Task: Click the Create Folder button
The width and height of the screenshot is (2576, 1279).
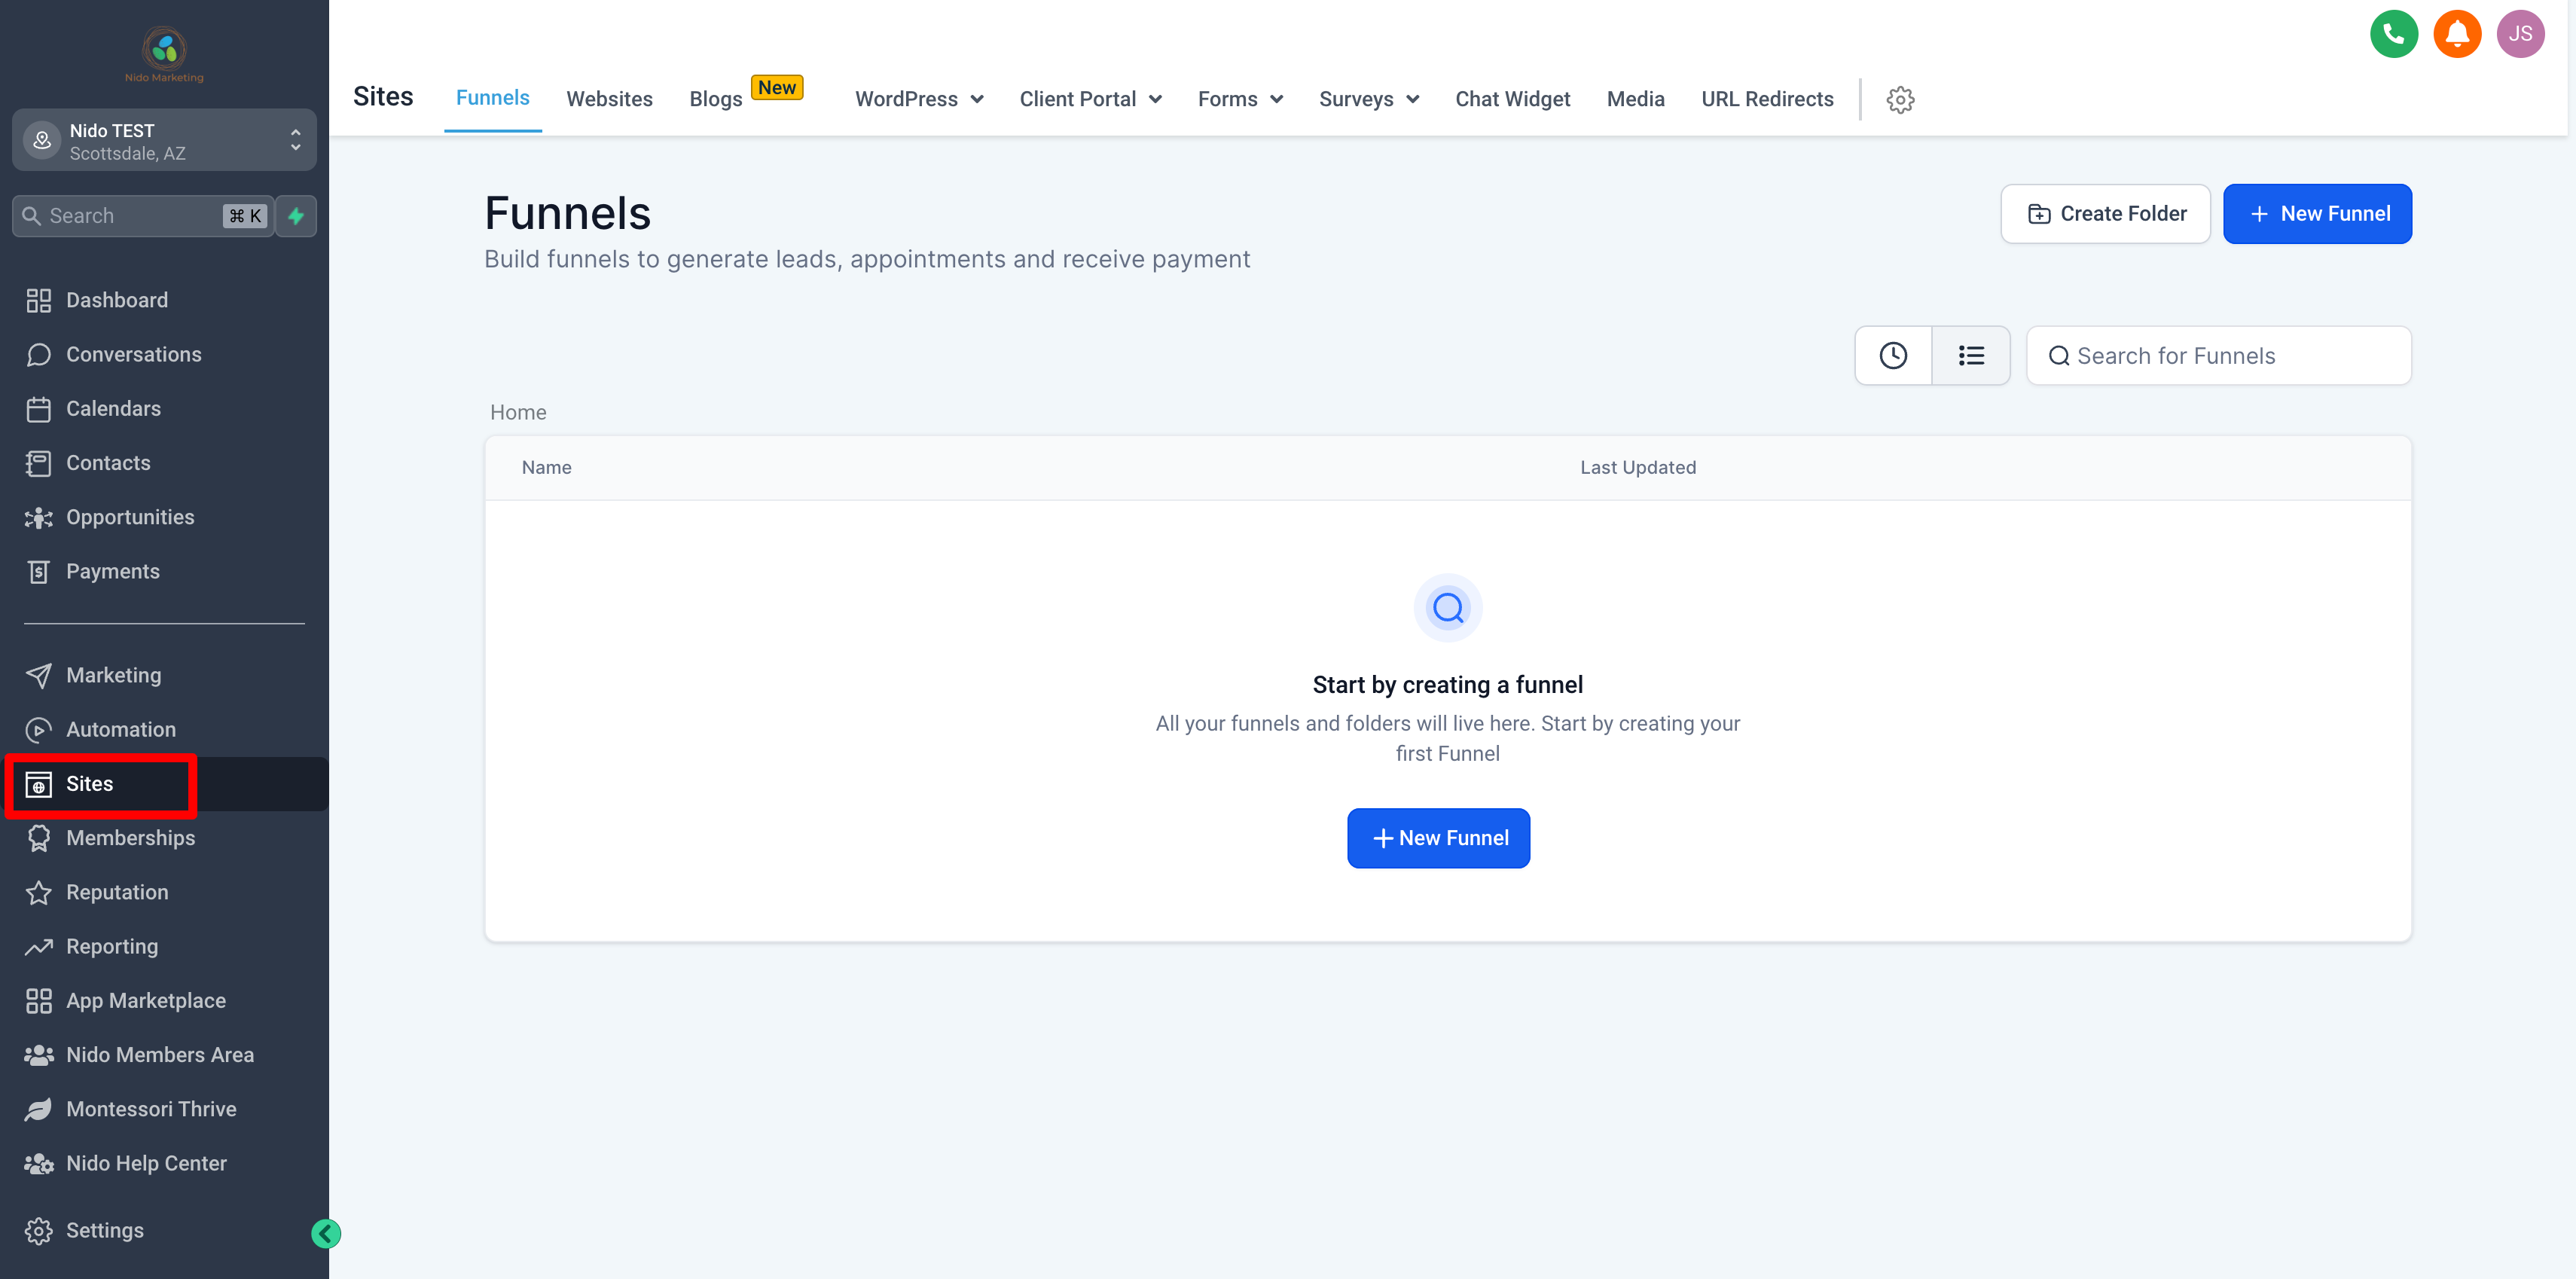Action: tap(2105, 214)
